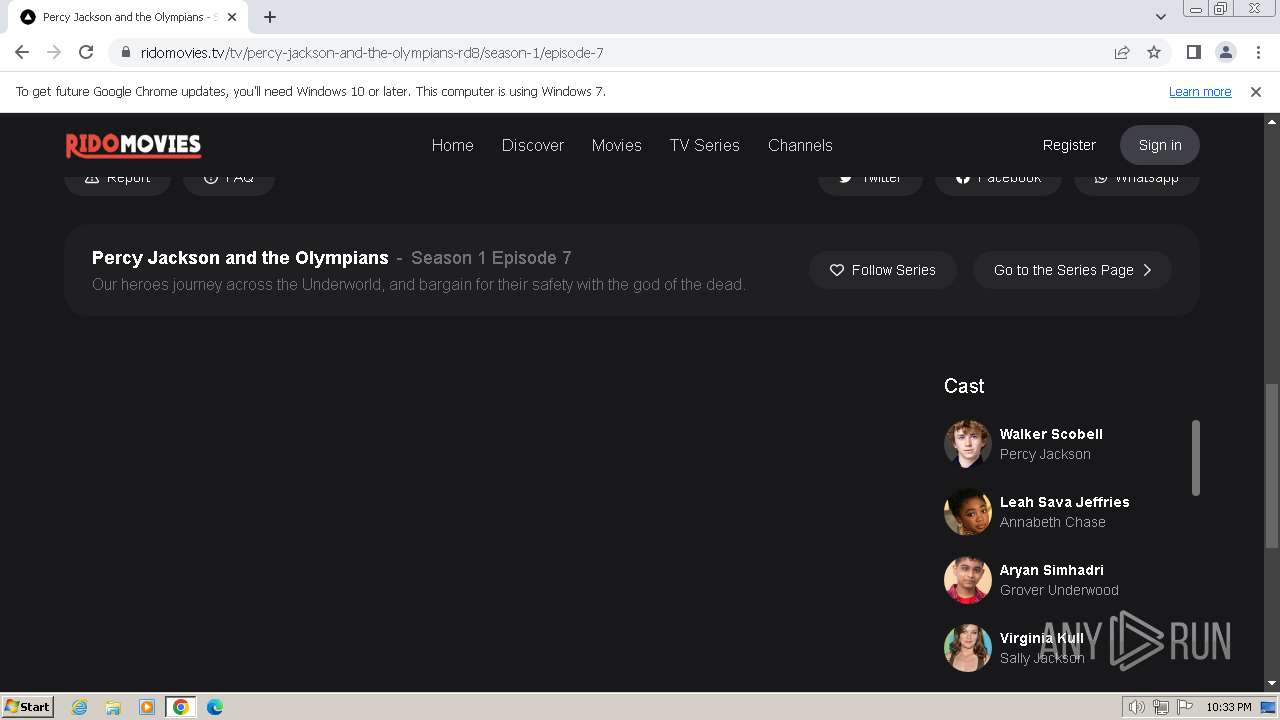Click the Sign in button
Screen dimensions: 1280x720
click(1160, 145)
